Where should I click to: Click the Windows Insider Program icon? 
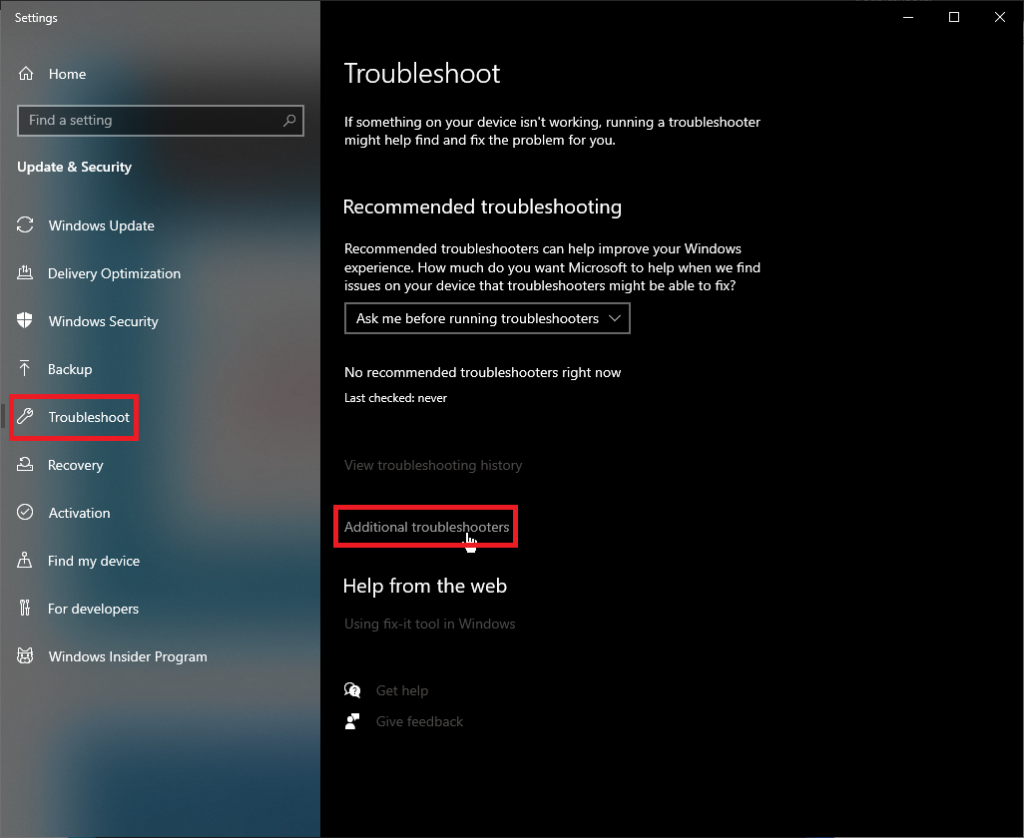[26, 657]
